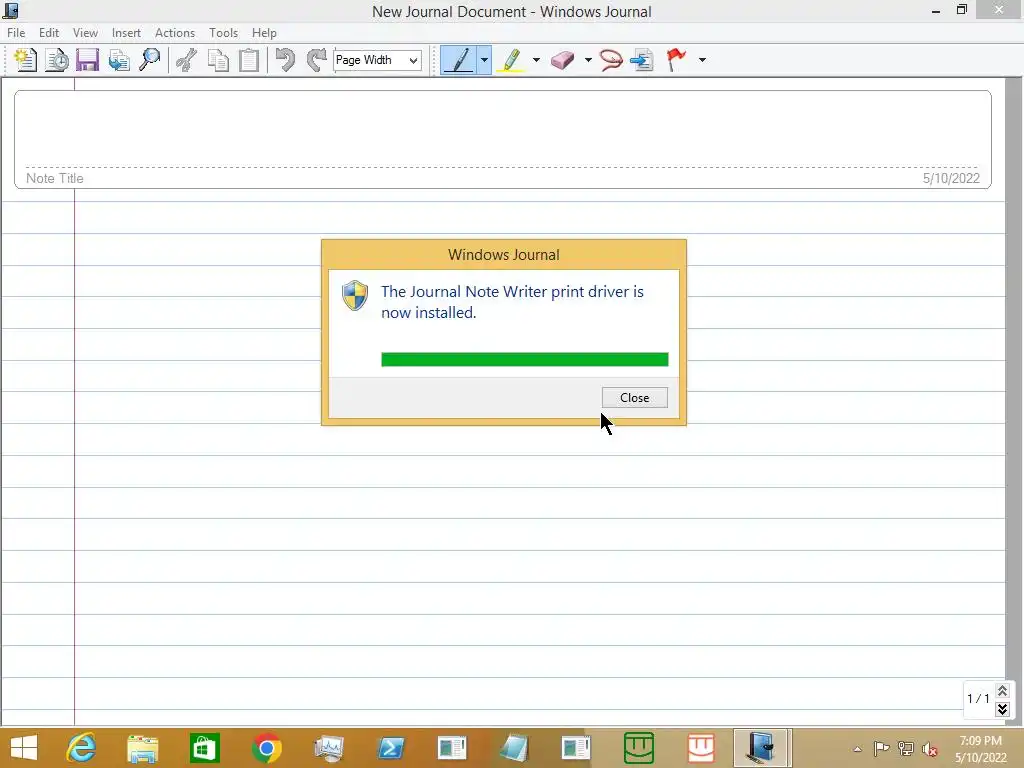Click the New Note toolbar icon
This screenshot has height=768, width=1024.
coord(25,60)
